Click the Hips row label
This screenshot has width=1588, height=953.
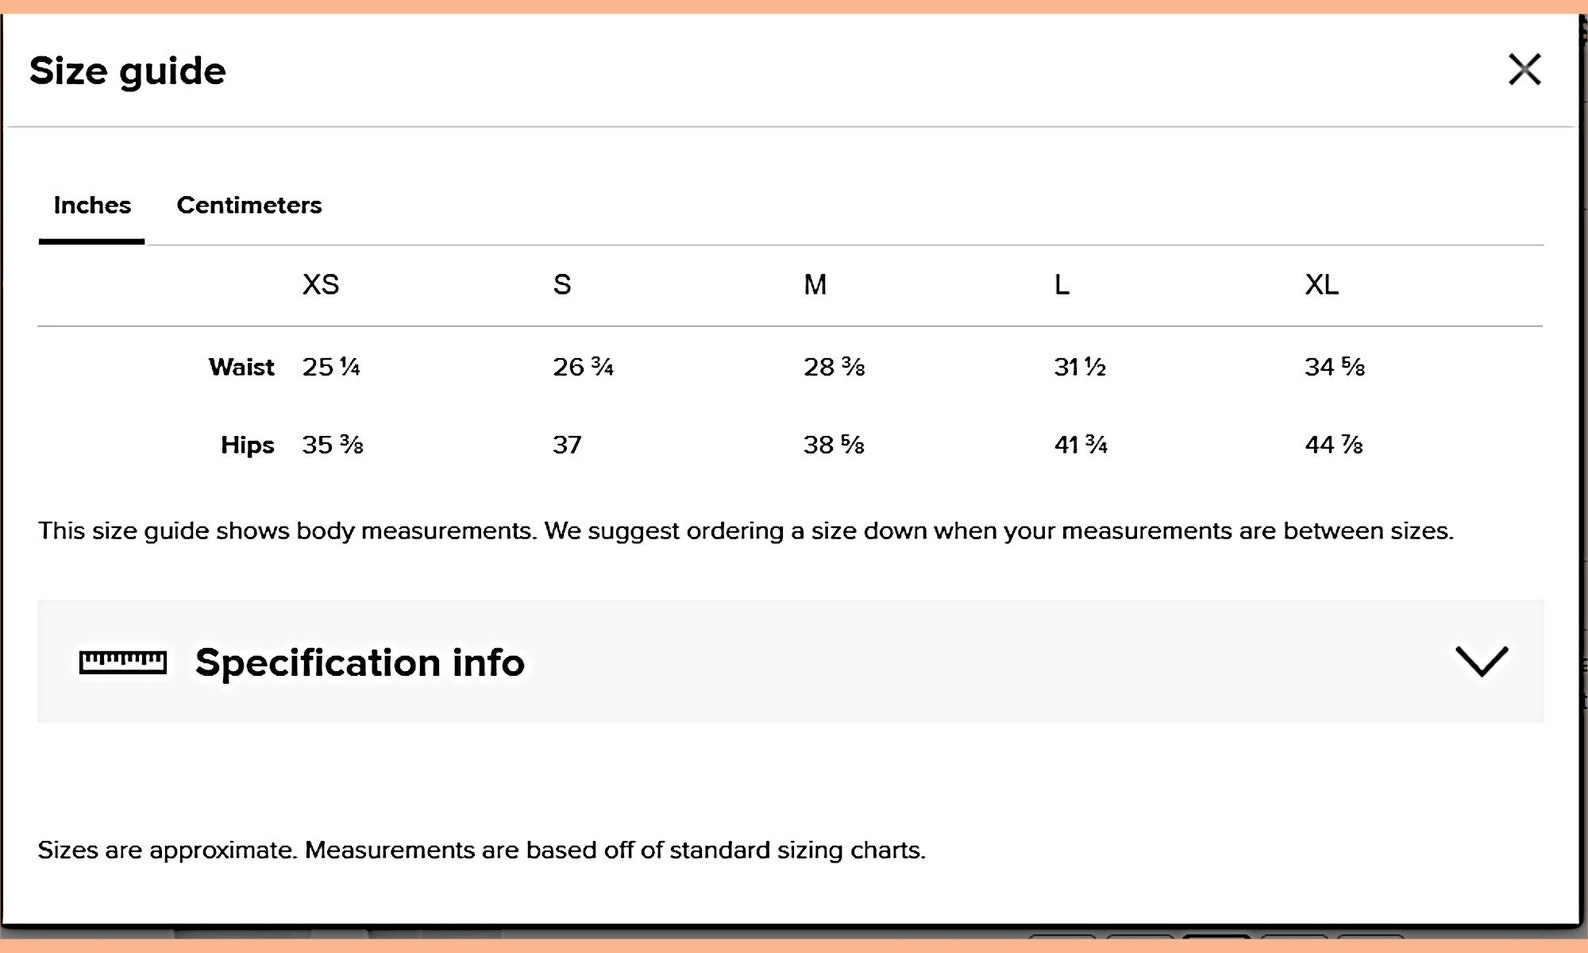(247, 445)
